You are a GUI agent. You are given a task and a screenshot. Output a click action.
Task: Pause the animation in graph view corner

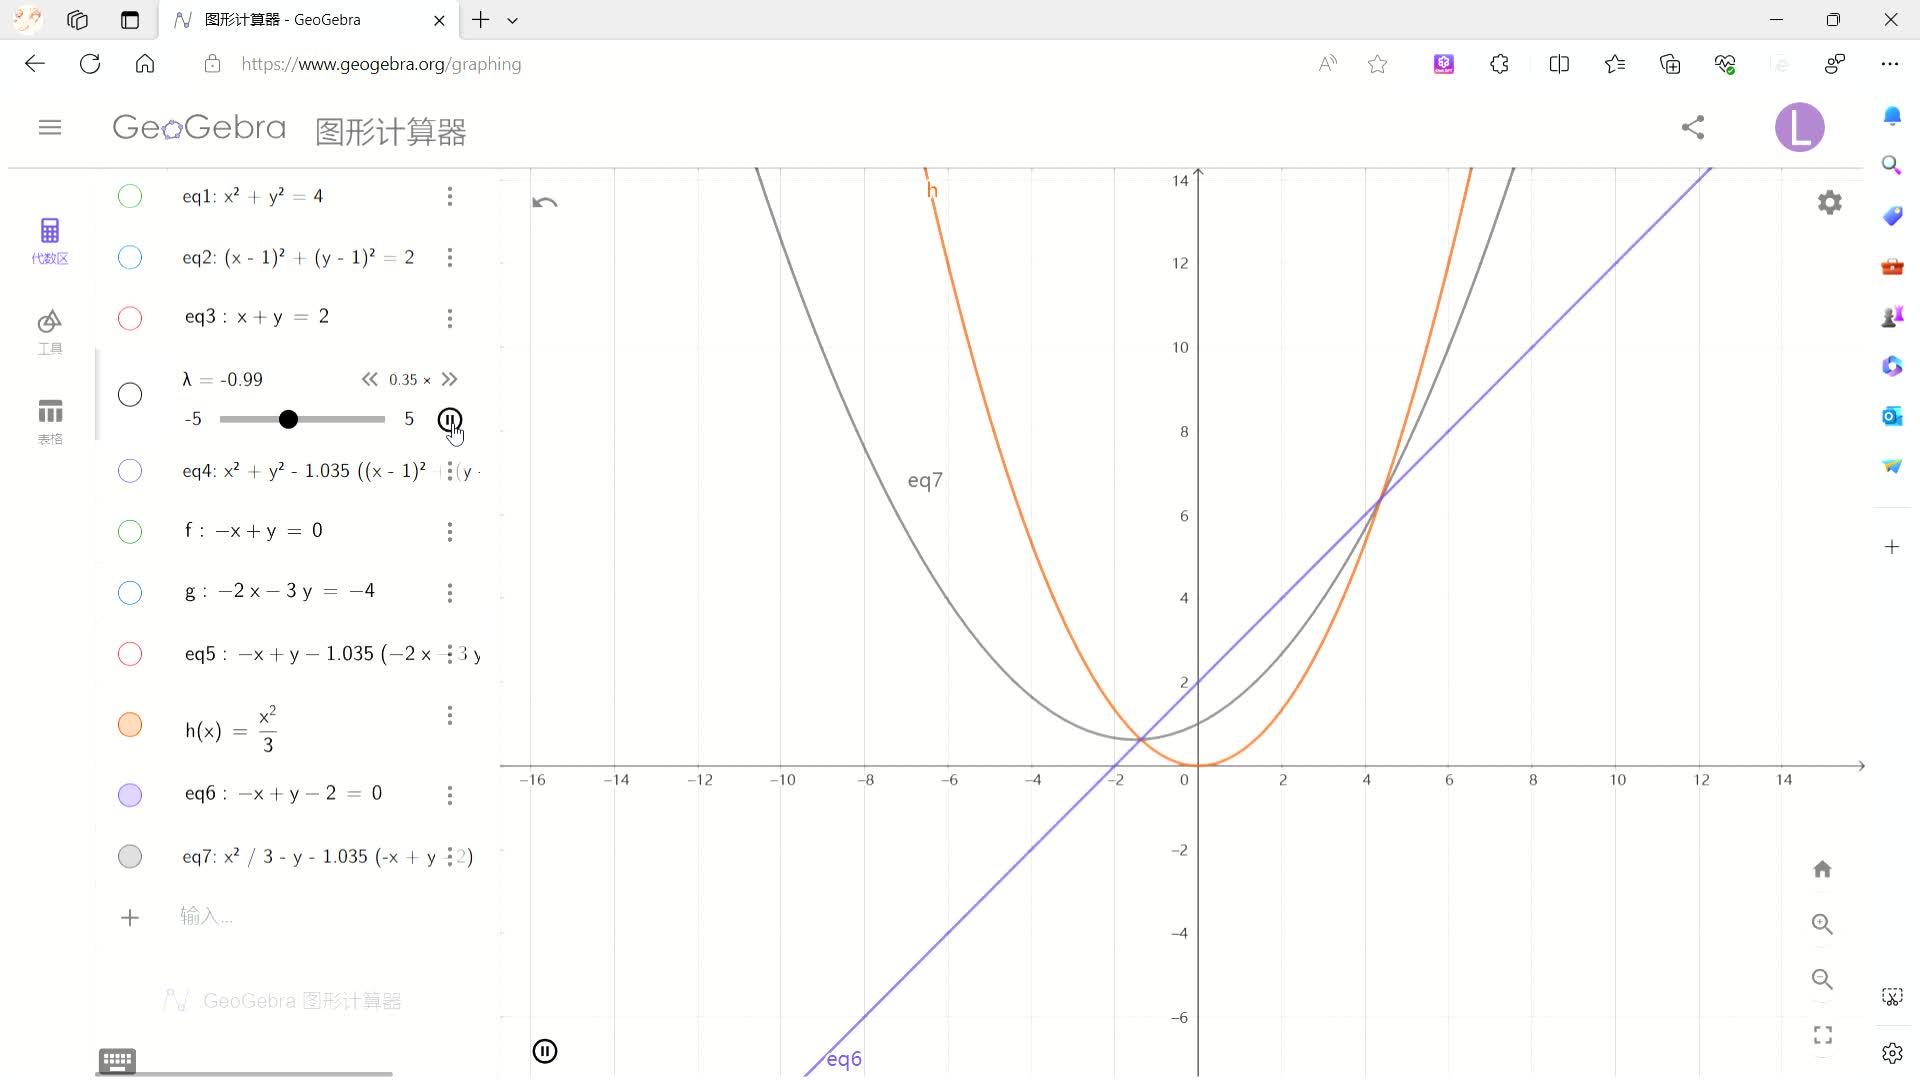pos(545,1051)
